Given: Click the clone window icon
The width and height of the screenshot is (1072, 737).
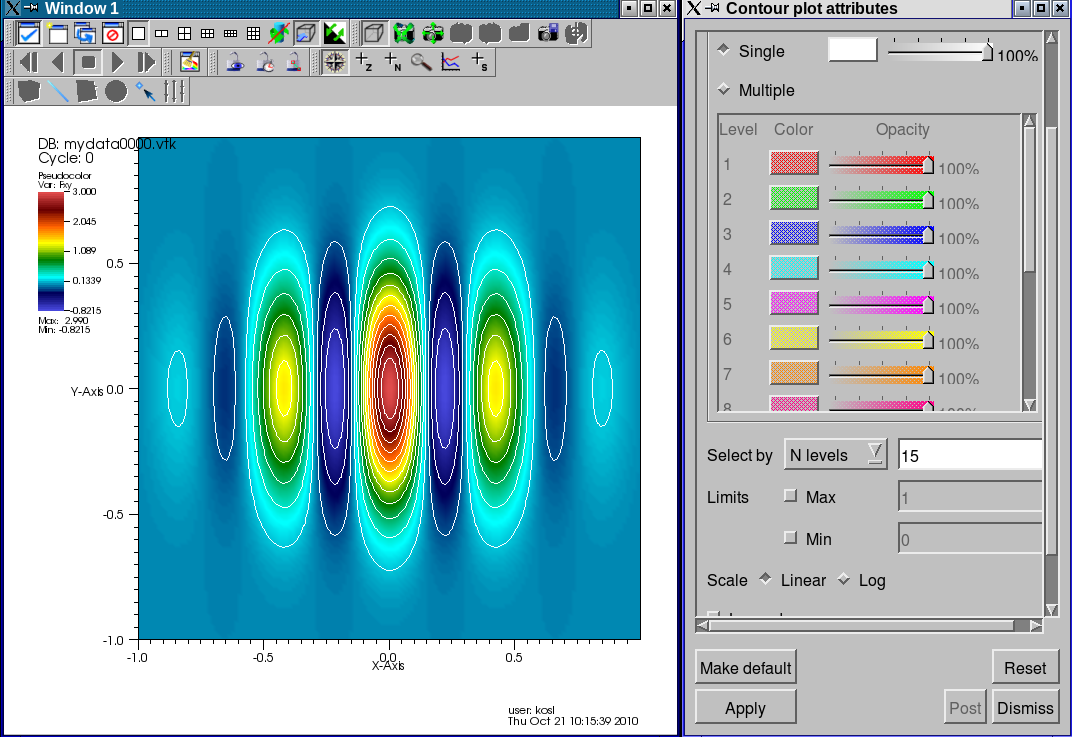Looking at the screenshot, I should point(83,33).
